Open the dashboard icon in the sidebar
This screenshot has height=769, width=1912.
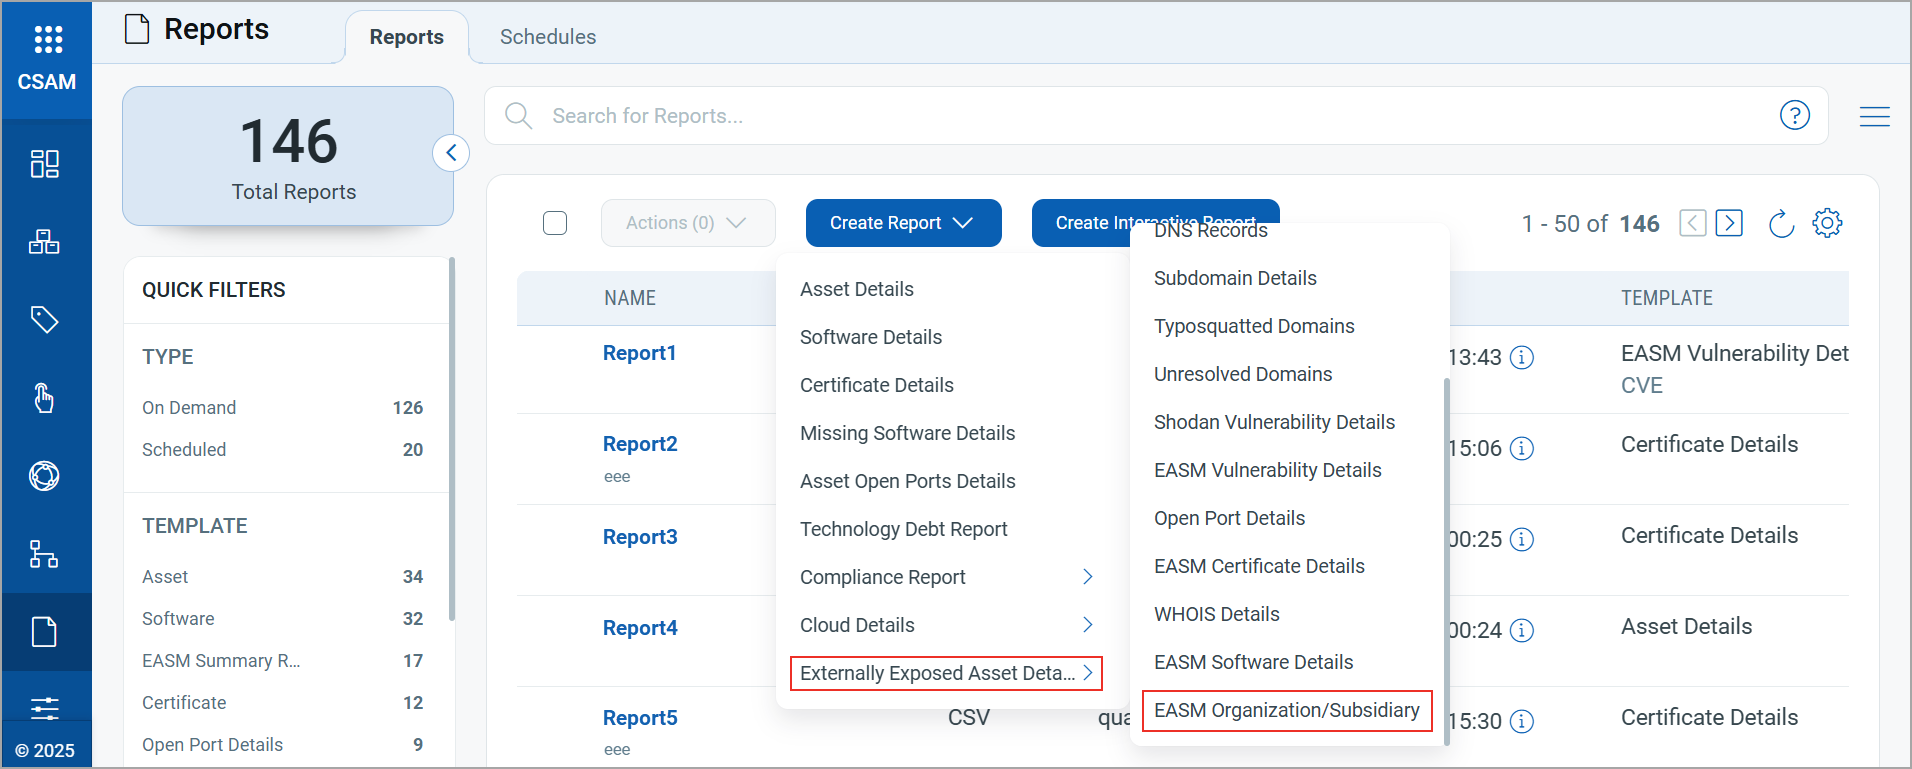(45, 164)
